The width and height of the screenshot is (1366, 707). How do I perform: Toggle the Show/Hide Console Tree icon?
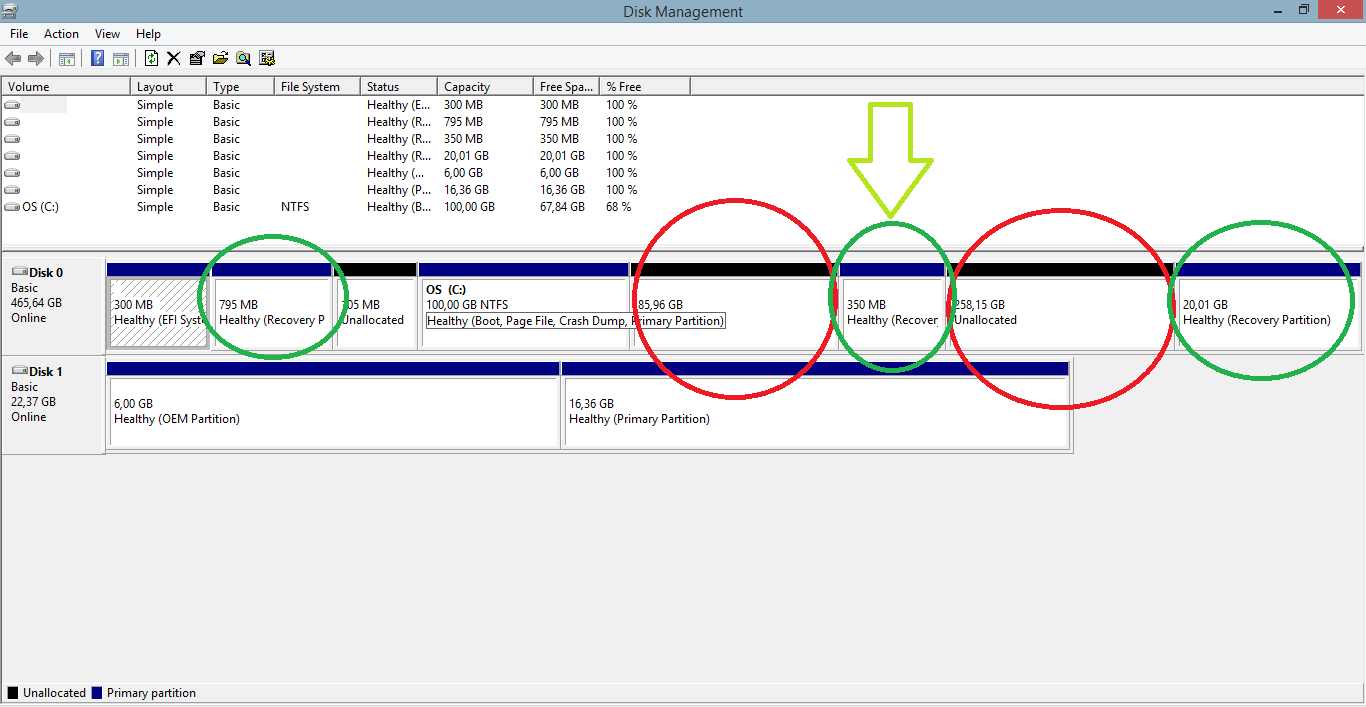pyautogui.click(x=67, y=59)
